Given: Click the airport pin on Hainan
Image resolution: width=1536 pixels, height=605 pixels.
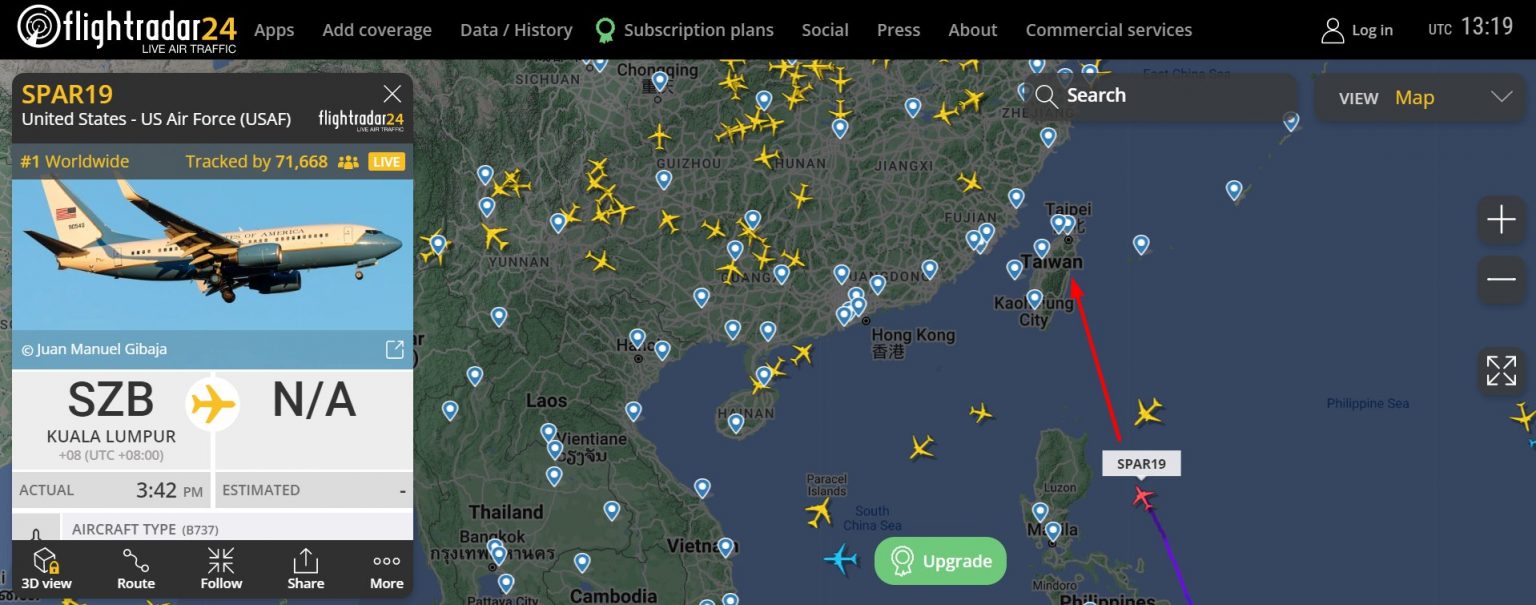Looking at the screenshot, I should click(x=736, y=422).
